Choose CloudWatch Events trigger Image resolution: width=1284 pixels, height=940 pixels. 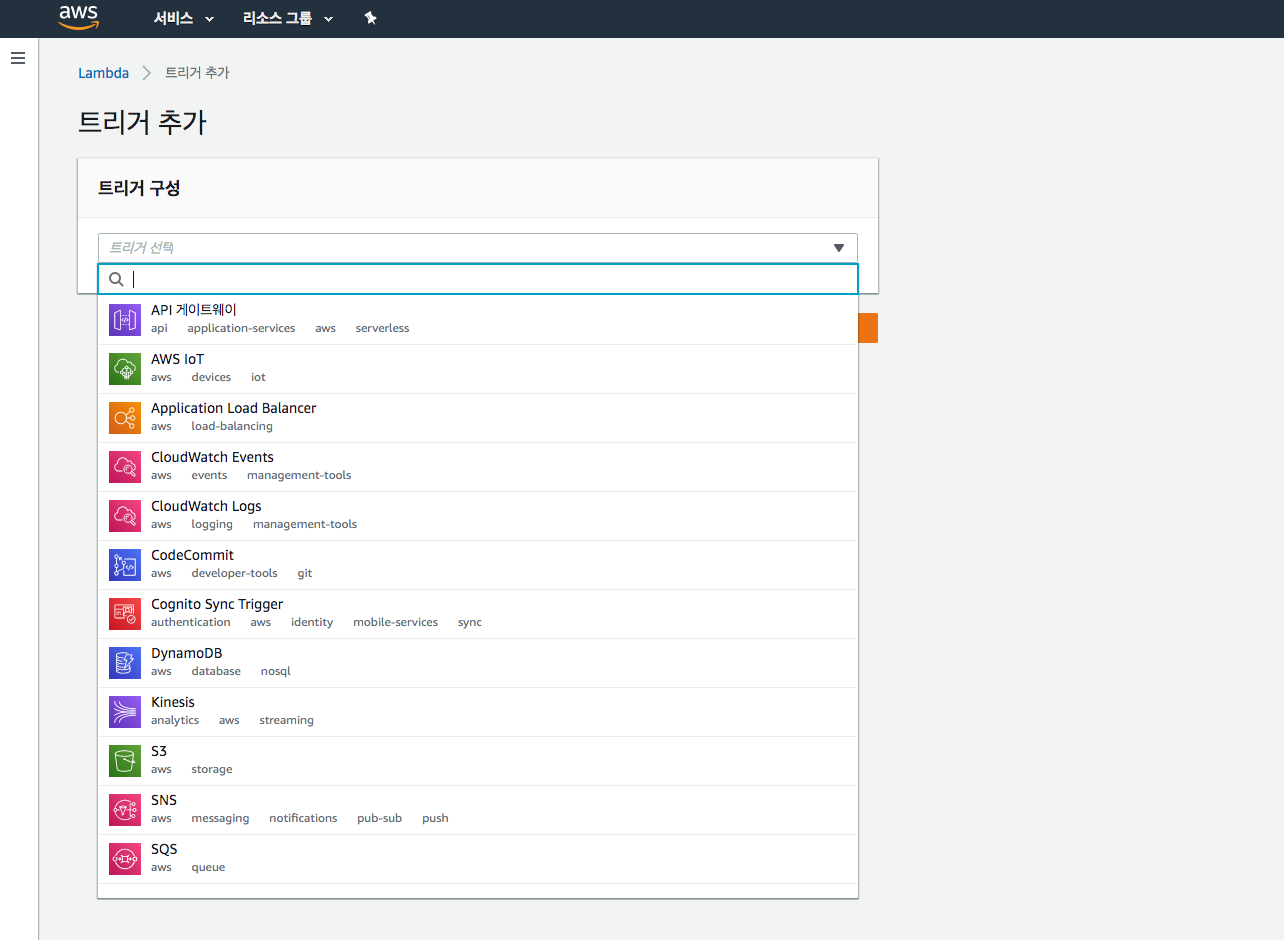pos(478,467)
